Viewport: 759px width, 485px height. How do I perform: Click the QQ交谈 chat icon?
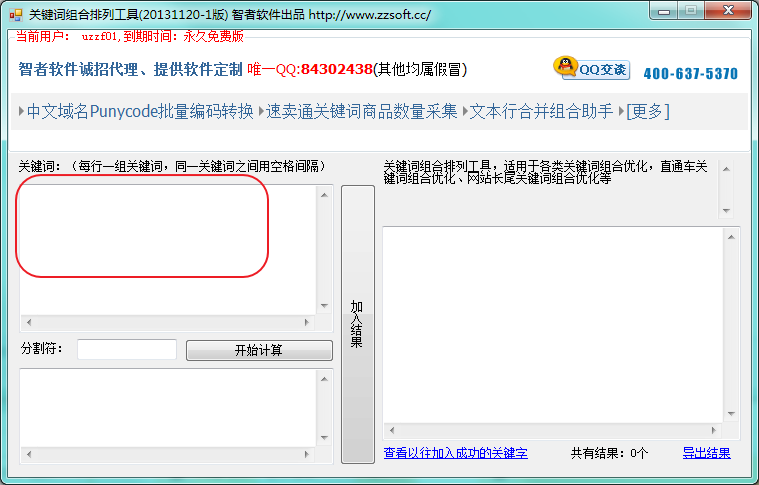591,68
